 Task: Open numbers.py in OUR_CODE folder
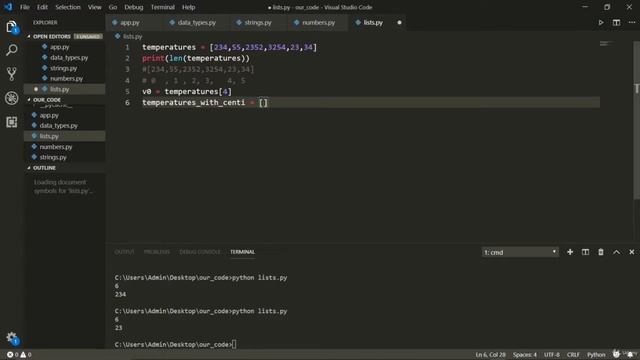(65, 147)
